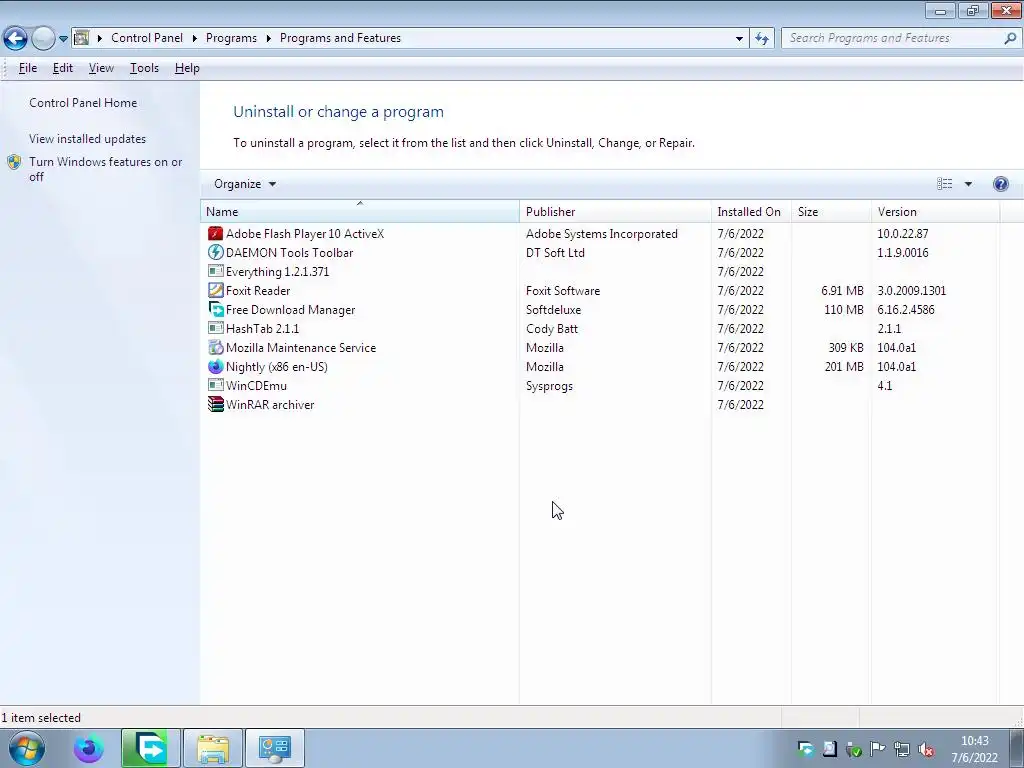Image resolution: width=1024 pixels, height=768 pixels.
Task: Open the Tools menu
Action: [144, 68]
